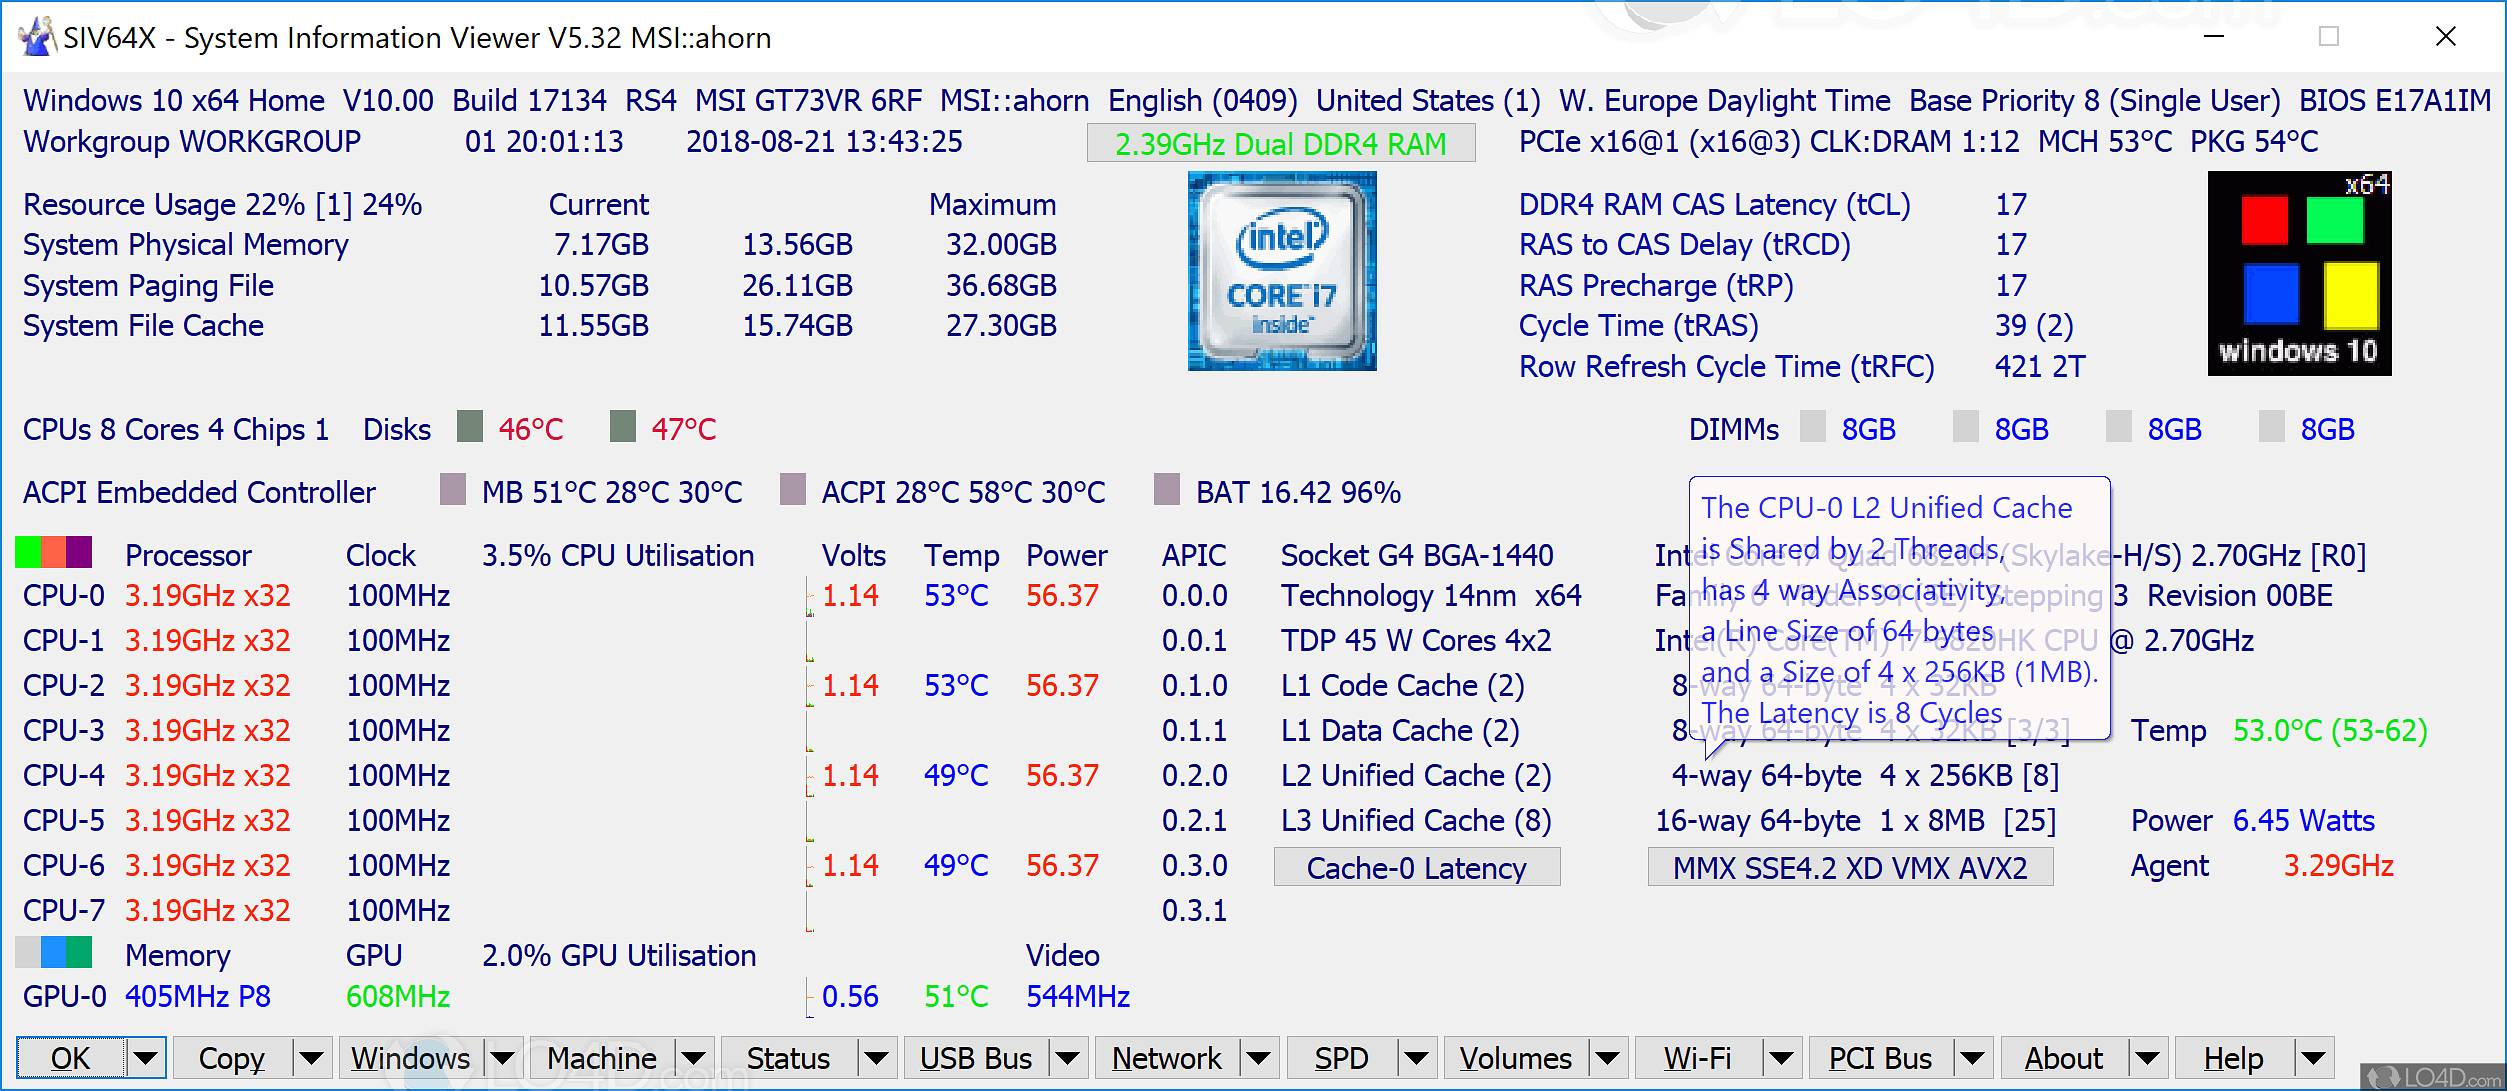Click the 405MHz P8 GPU value
2507x1091 pixels.
[x=198, y=997]
